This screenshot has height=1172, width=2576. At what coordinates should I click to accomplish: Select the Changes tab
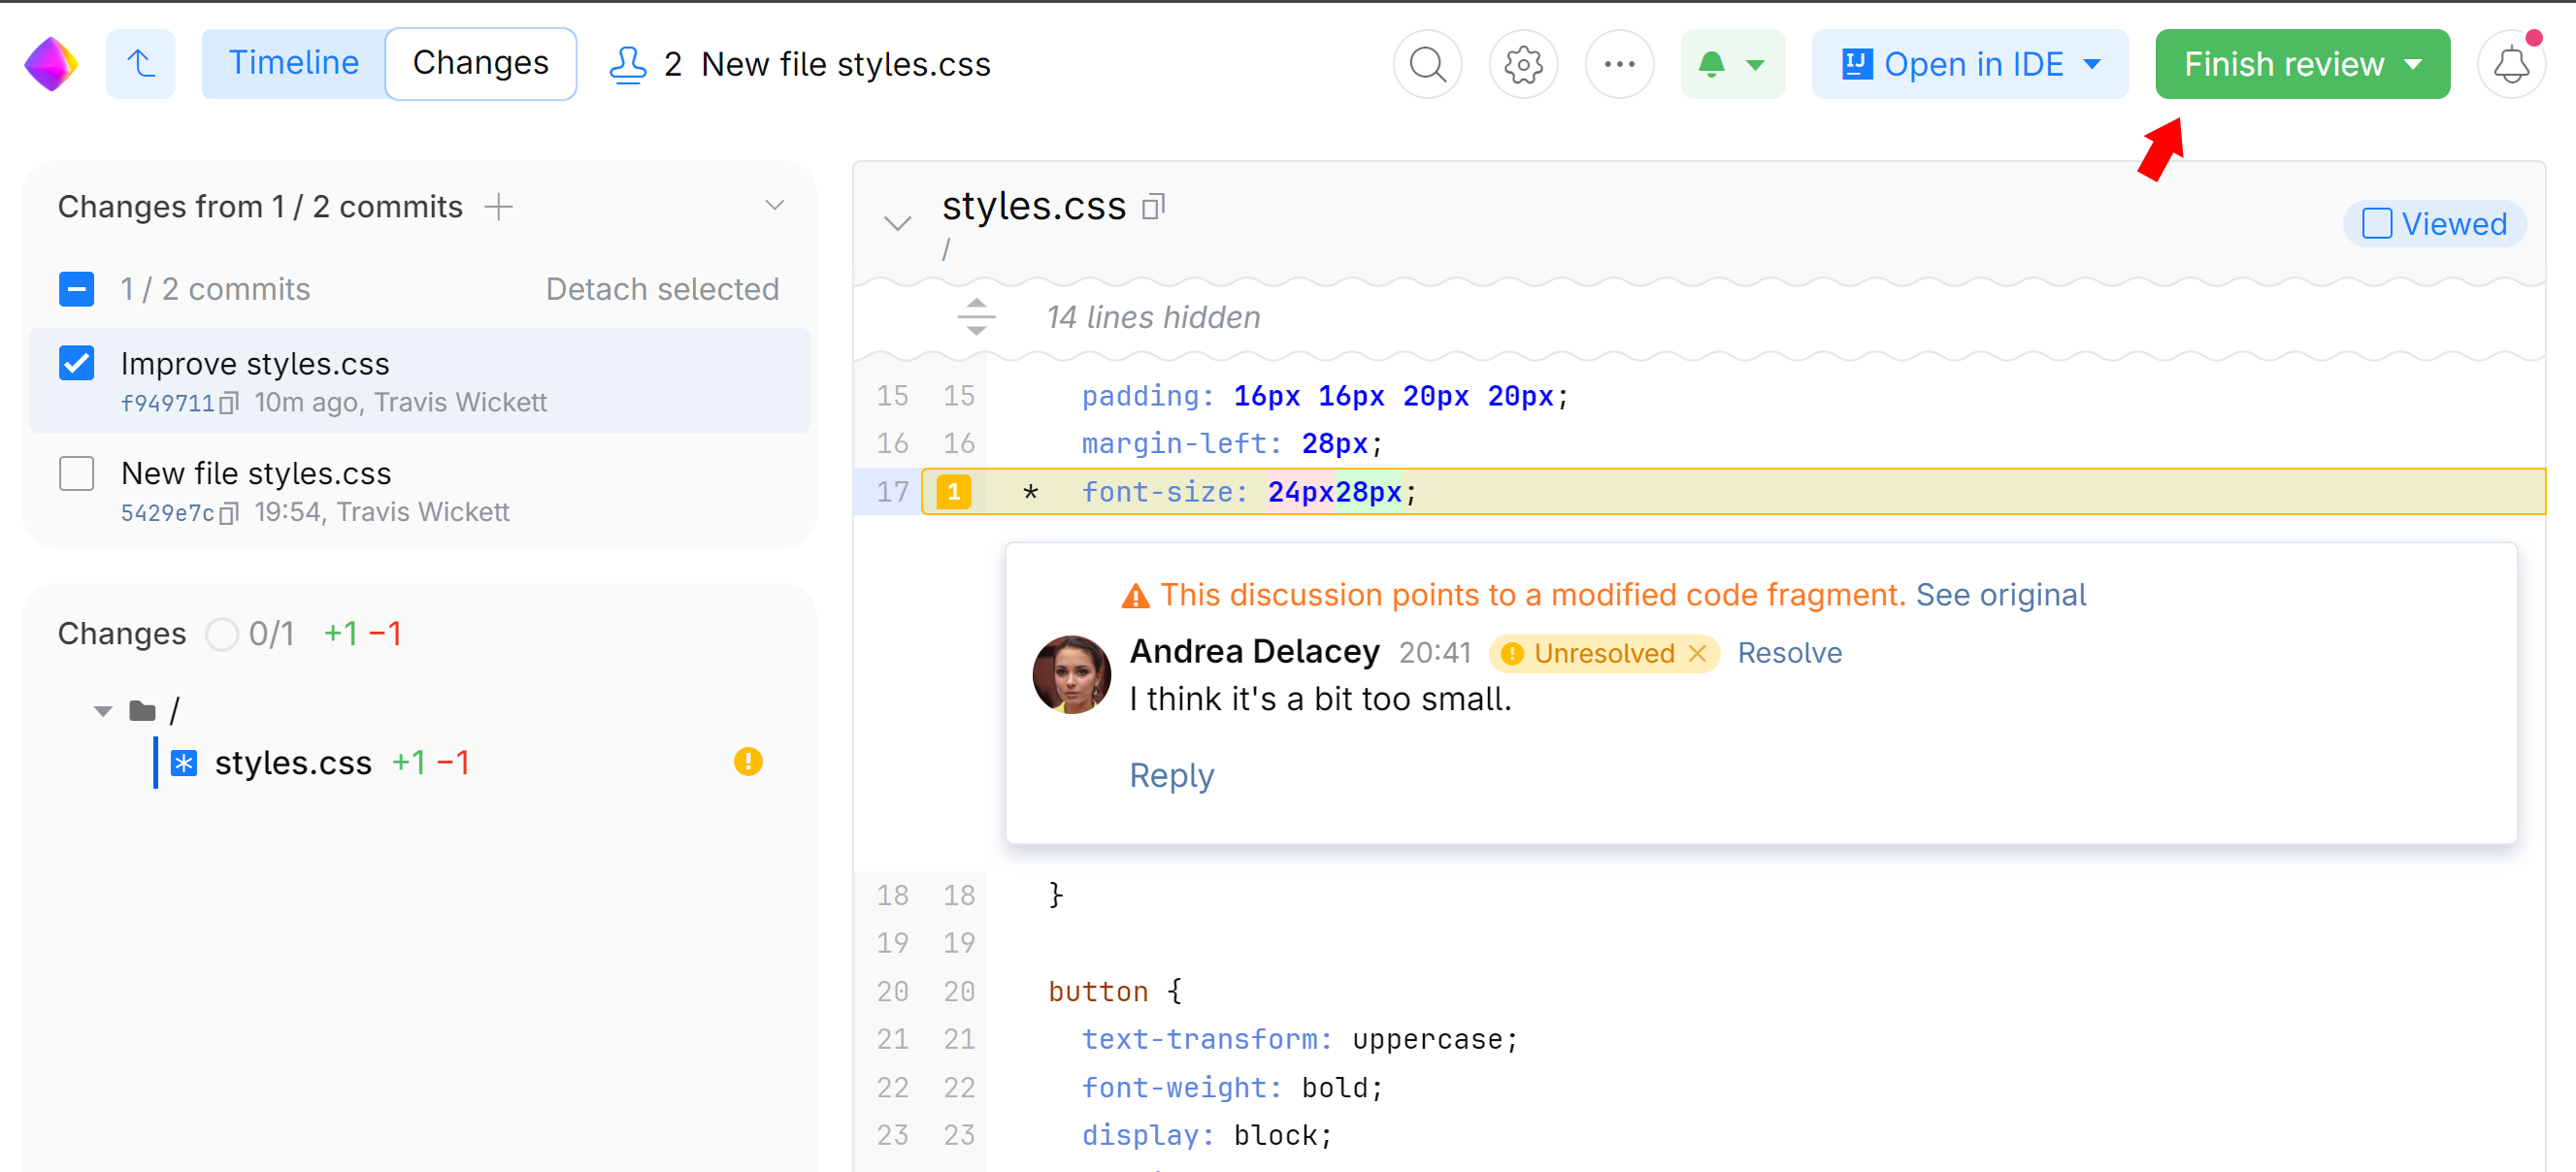480,64
